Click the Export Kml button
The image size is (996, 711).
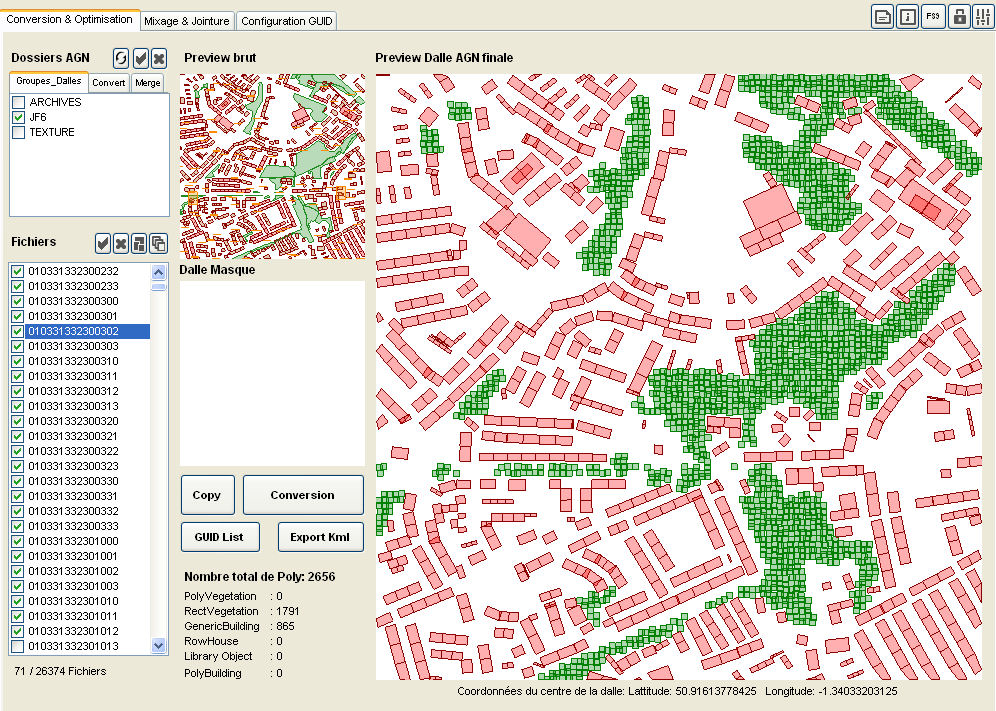(x=320, y=537)
